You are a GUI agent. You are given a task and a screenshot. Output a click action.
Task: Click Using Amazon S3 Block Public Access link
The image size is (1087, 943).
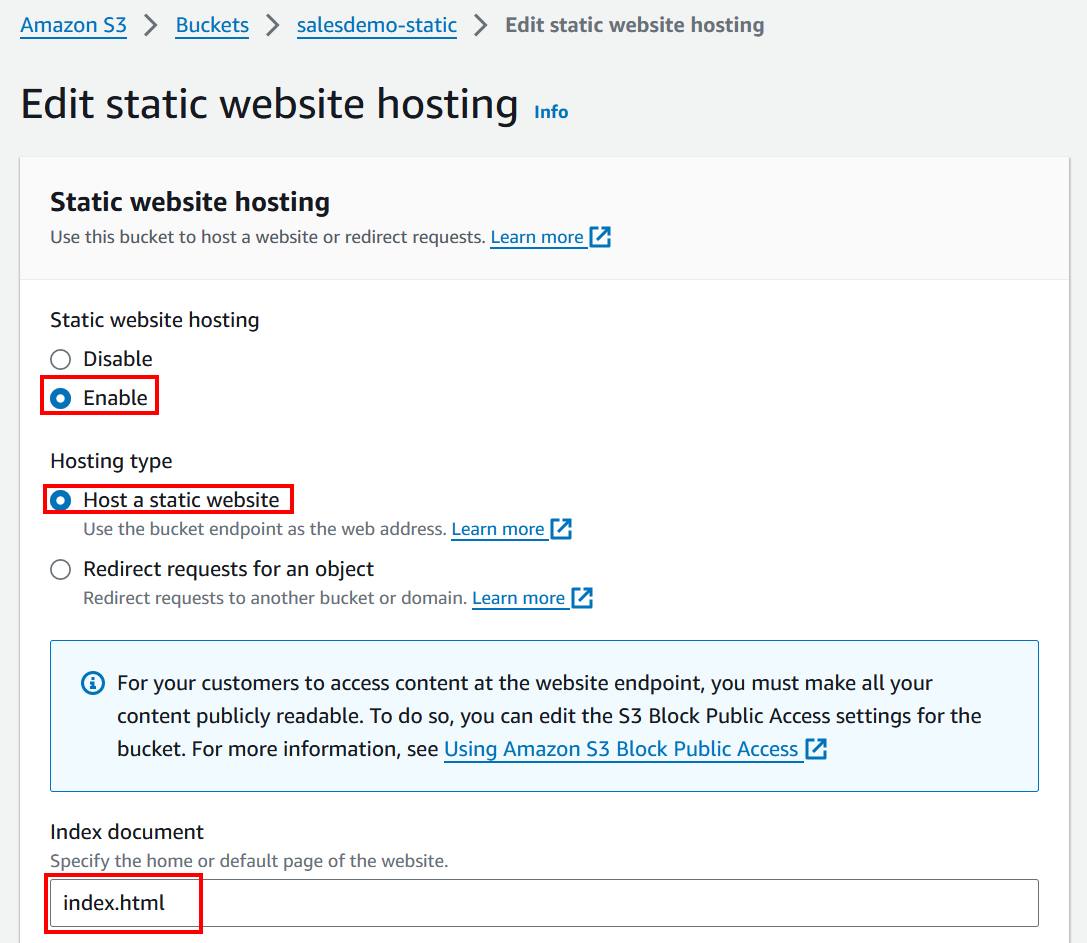[x=620, y=747]
